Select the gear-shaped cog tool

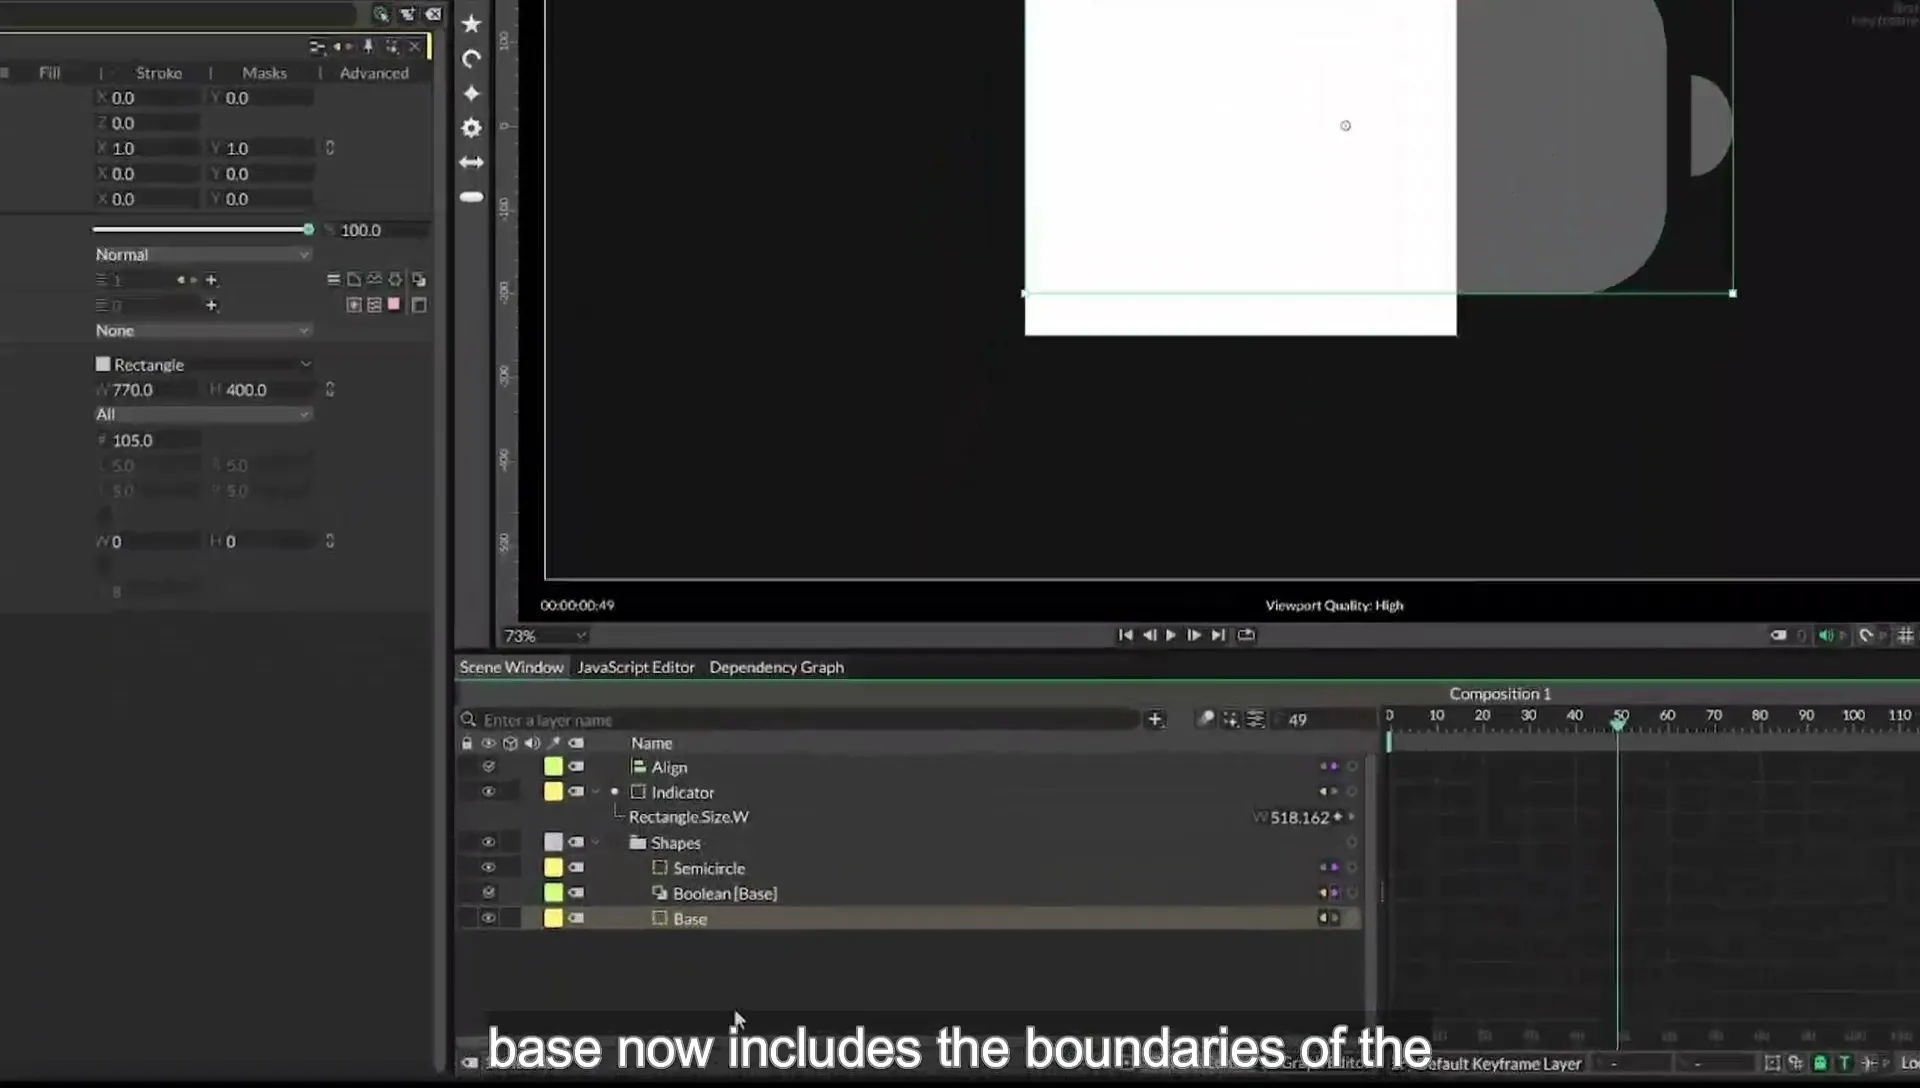471,128
